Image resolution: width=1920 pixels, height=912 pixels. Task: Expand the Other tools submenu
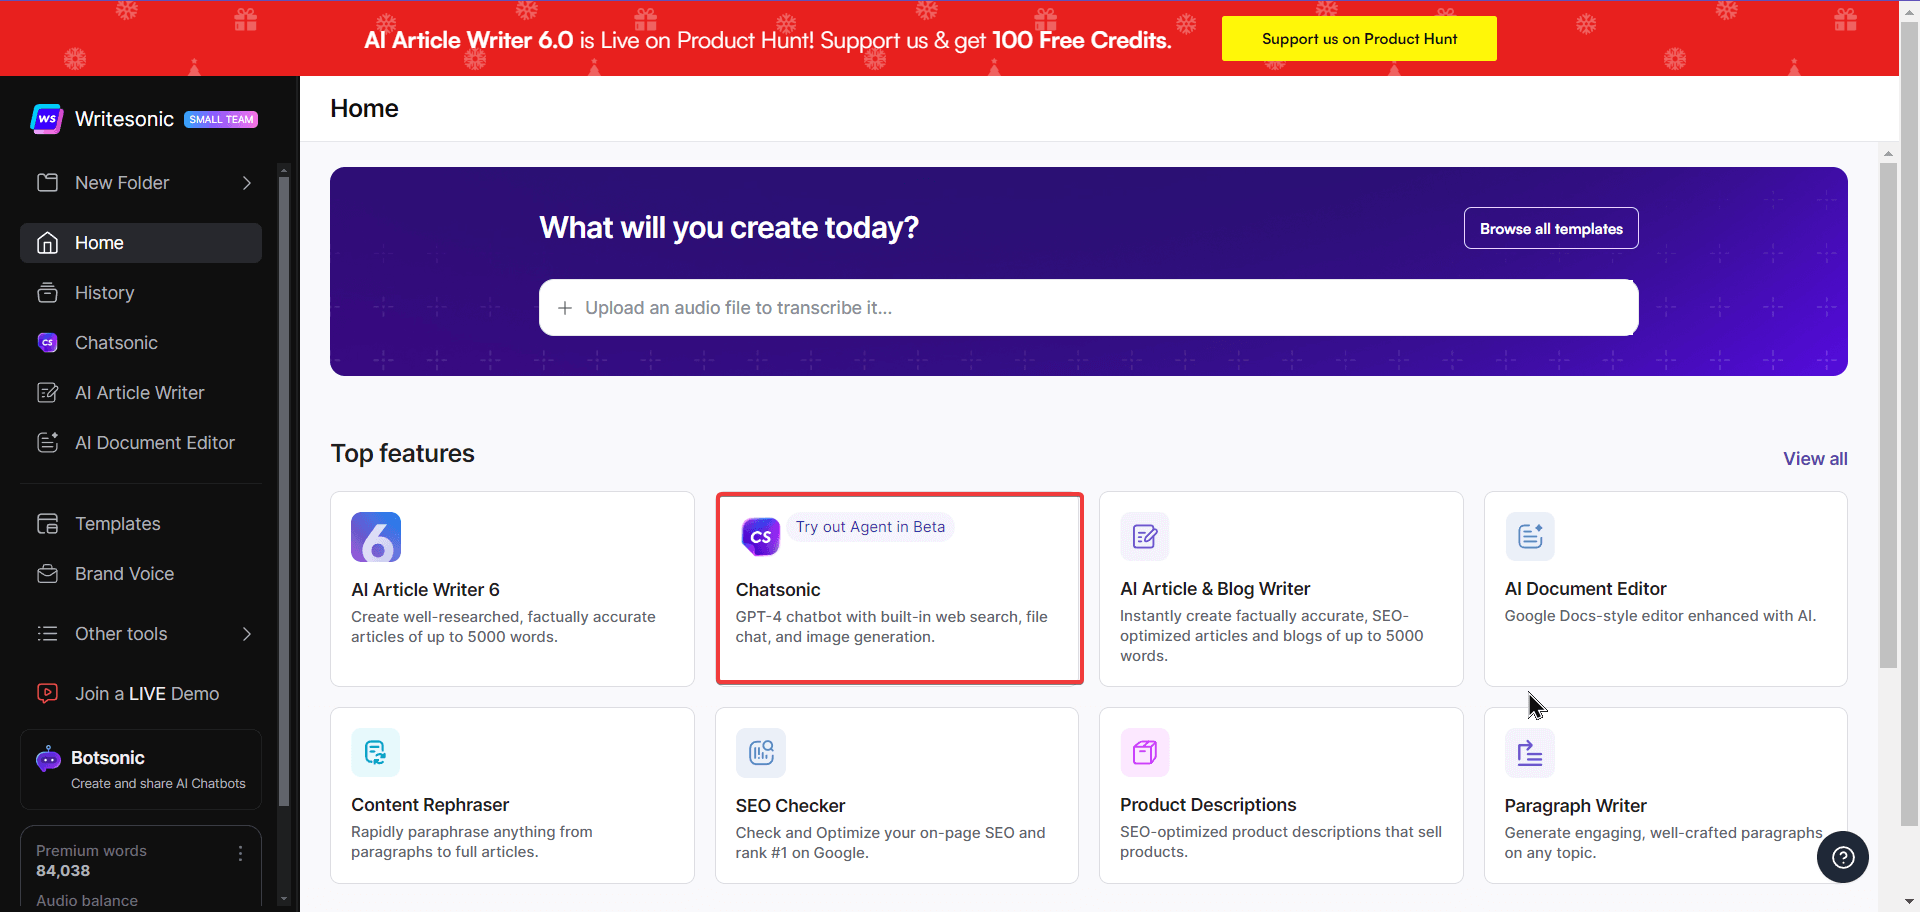click(246, 634)
